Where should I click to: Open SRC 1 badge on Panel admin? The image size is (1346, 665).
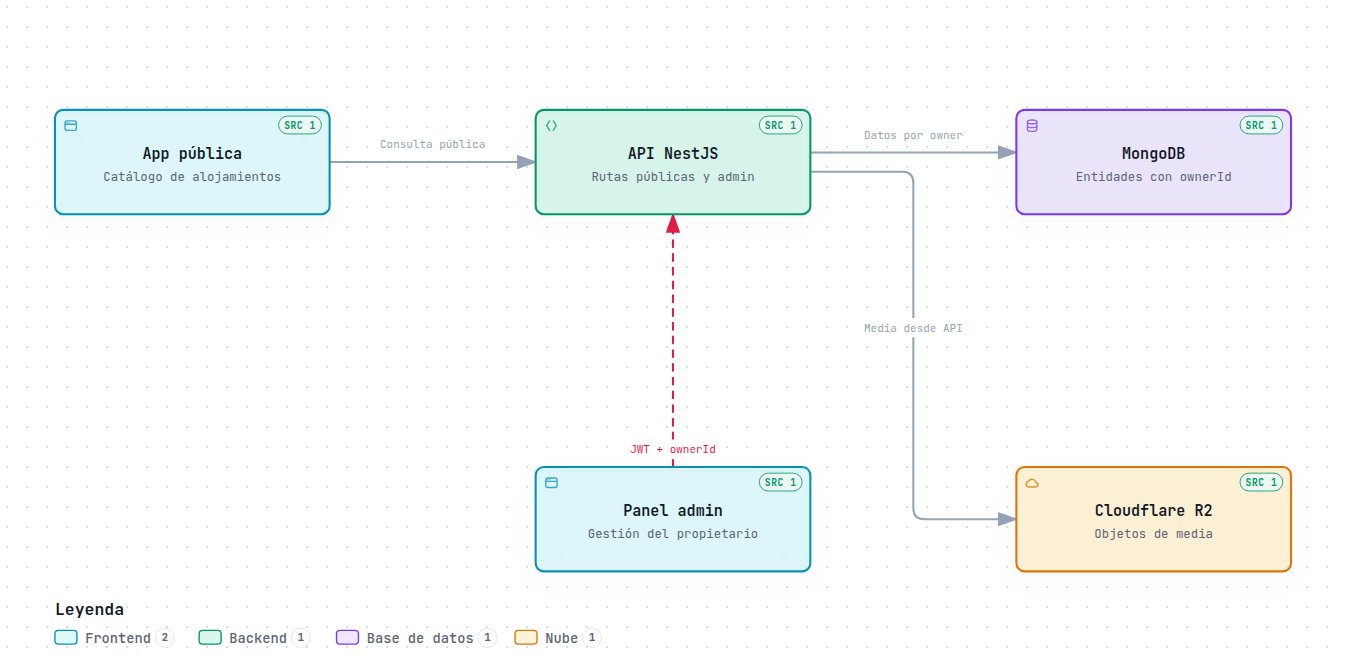click(x=780, y=482)
